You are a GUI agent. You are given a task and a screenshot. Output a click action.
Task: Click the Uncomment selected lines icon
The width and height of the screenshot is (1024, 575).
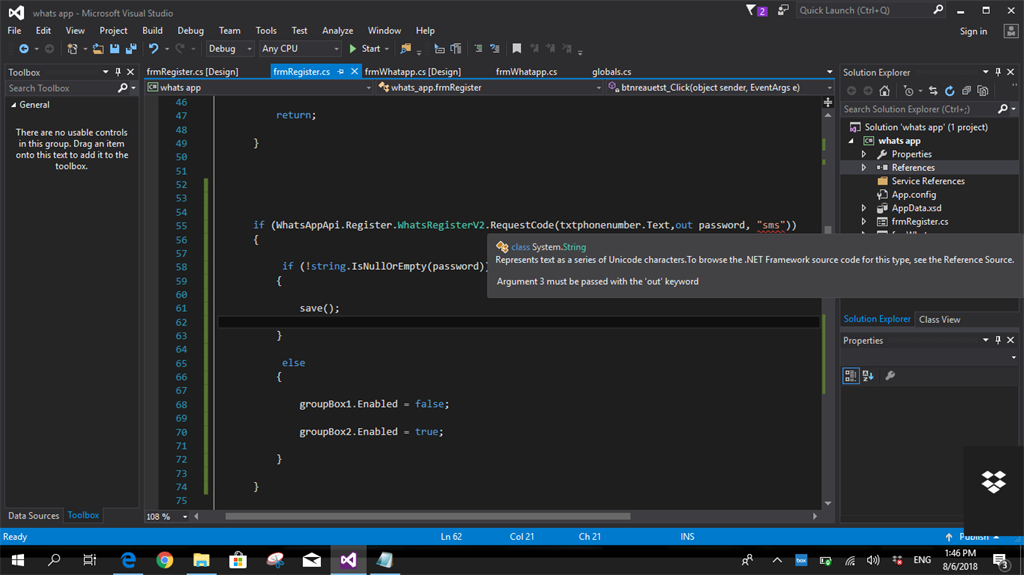(494, 49)
